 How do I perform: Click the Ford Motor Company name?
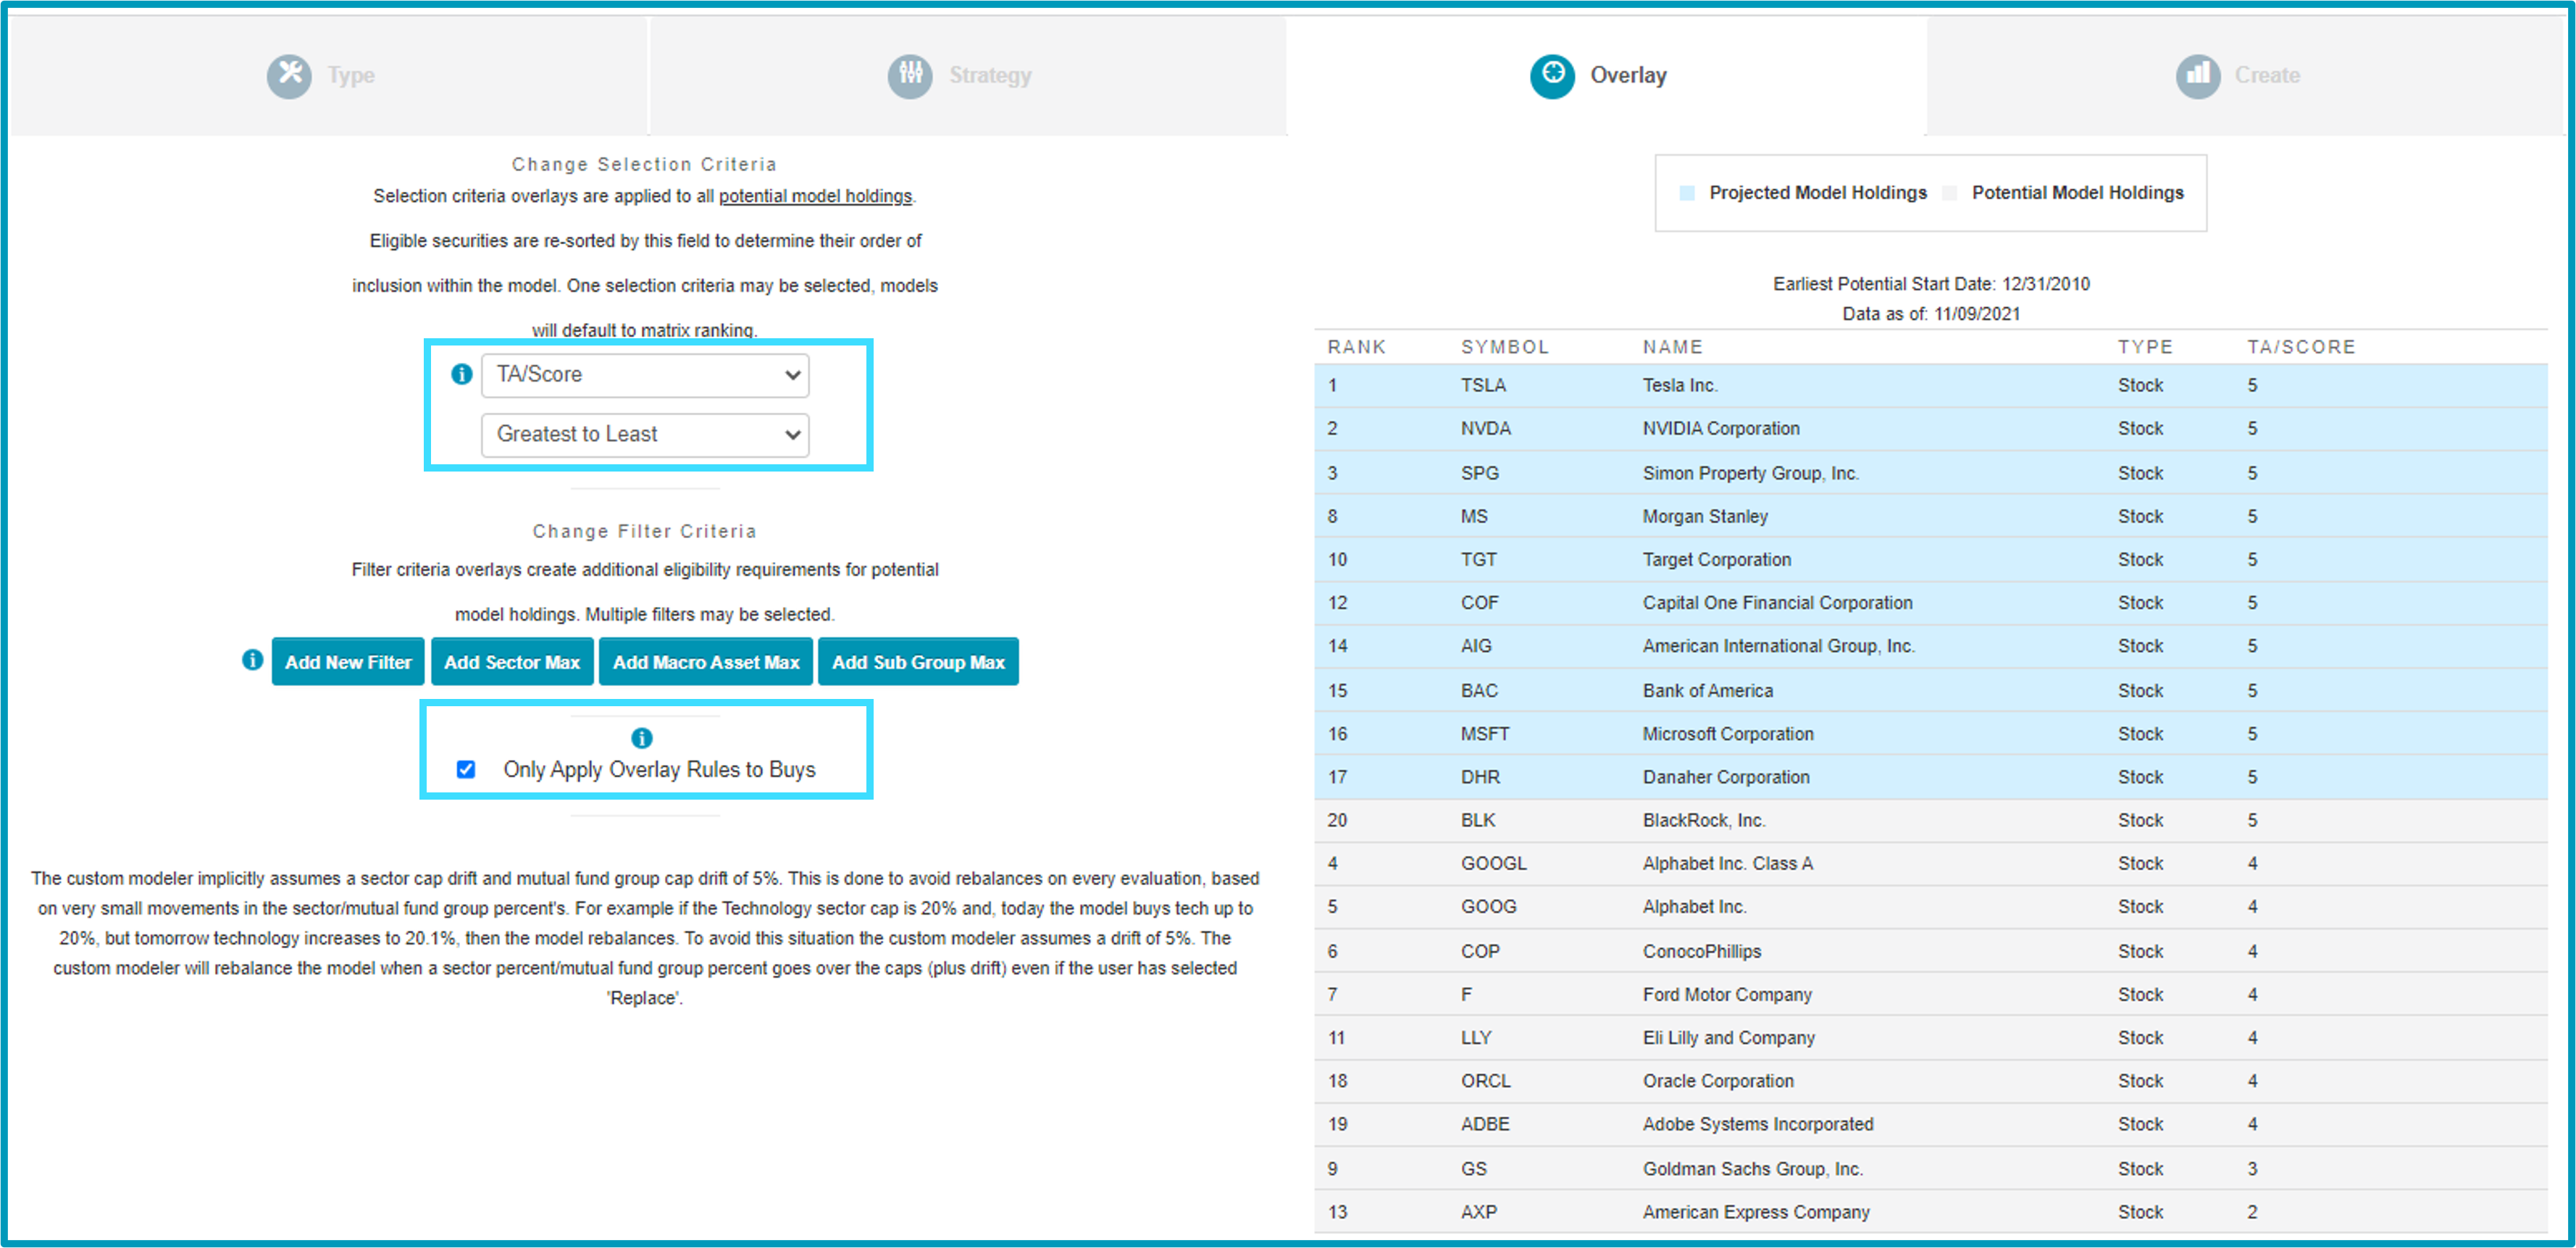(1726, 994)
